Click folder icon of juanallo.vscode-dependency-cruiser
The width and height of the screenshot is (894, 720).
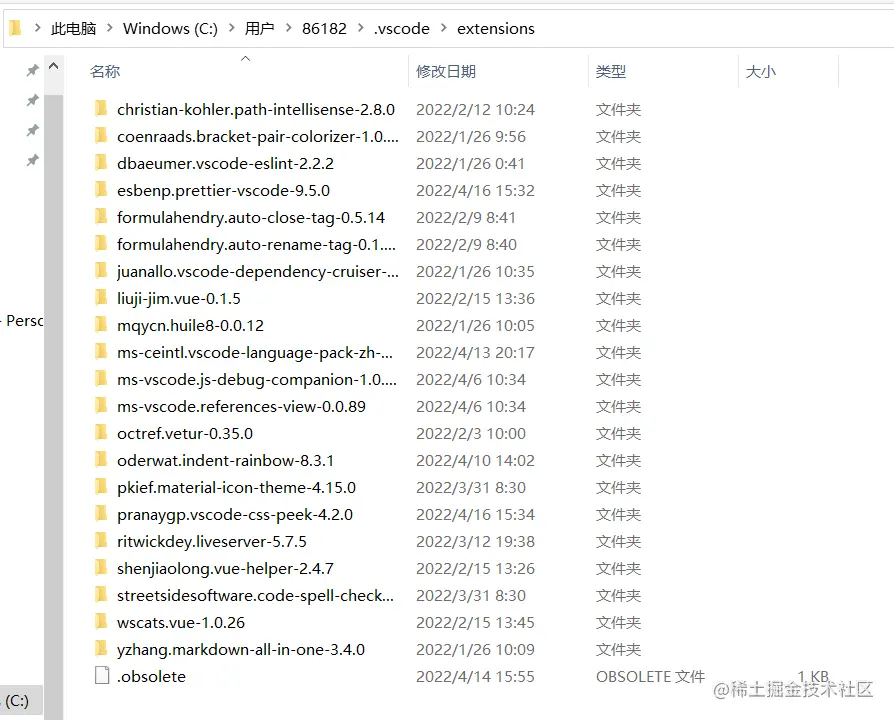(101, 270)
